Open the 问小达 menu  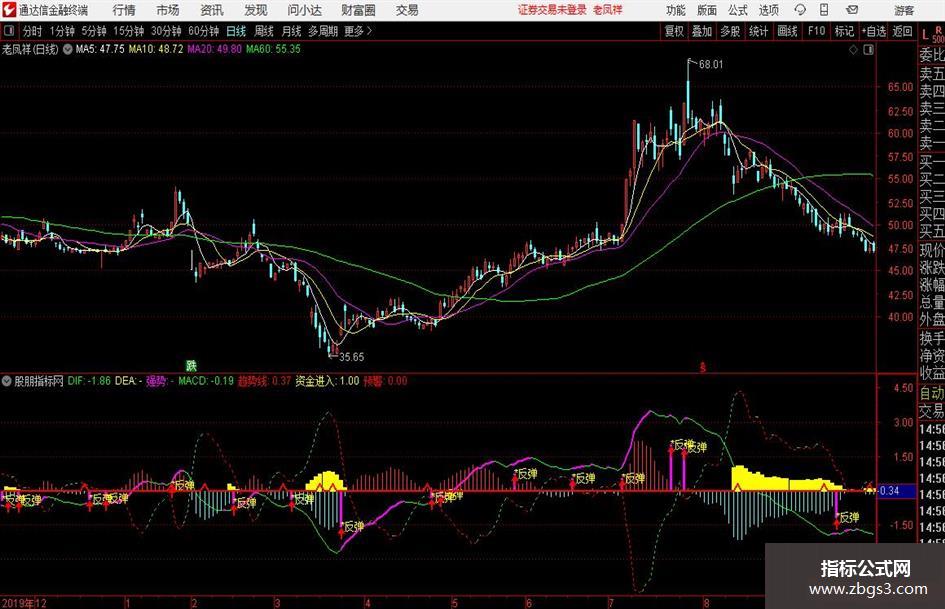coord(304,10)
